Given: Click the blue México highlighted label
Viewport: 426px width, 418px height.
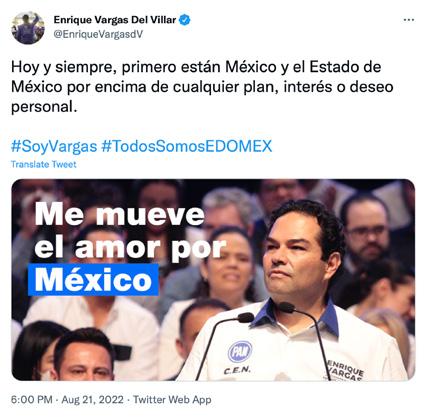Looking at the screenshot, I should click(93, 279).
